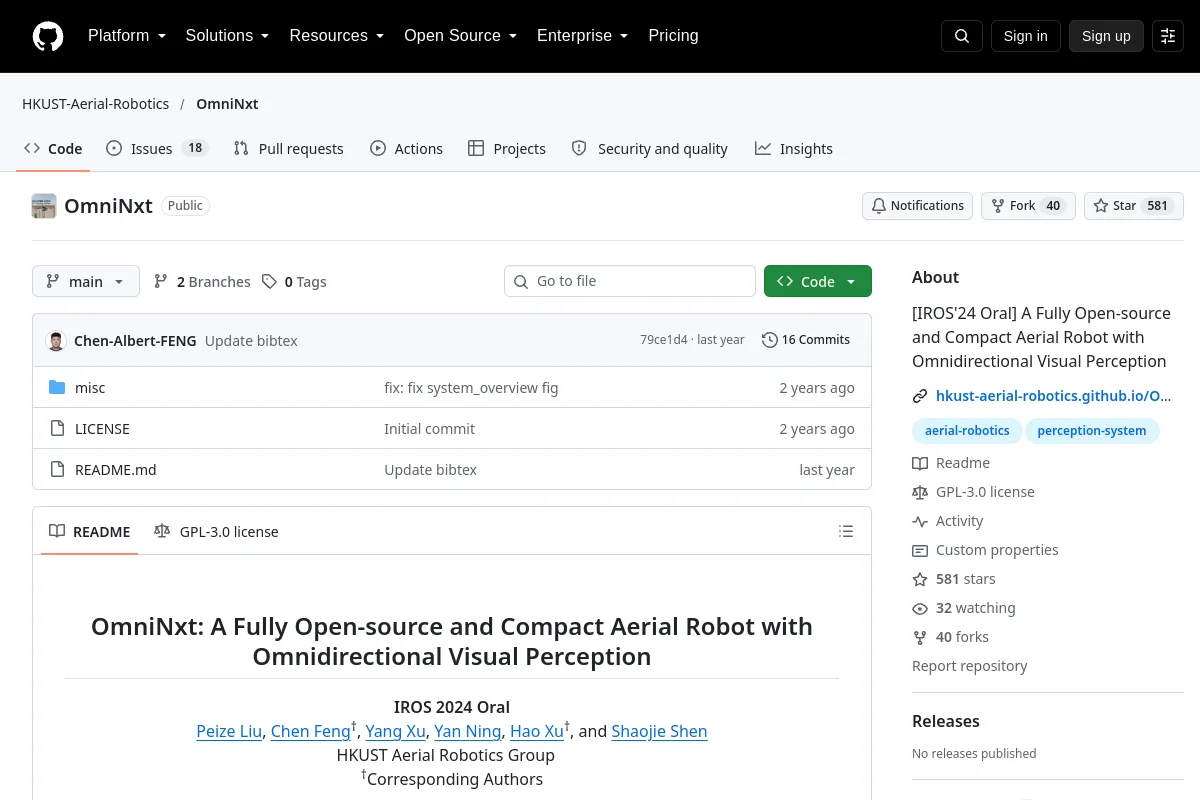The height and width of the screenshot is (800, 1200).
Task: Click the Chen-Albert-FENG username link
Action: 135,341
